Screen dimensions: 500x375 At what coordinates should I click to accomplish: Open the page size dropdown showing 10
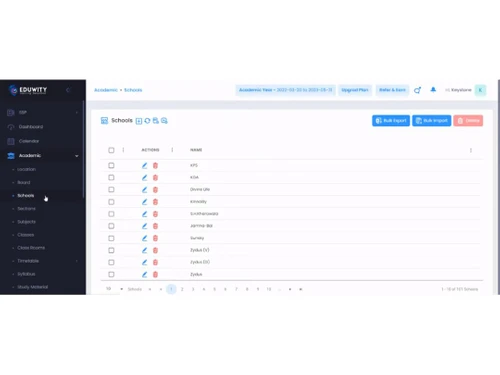click(x=114, y=289)
